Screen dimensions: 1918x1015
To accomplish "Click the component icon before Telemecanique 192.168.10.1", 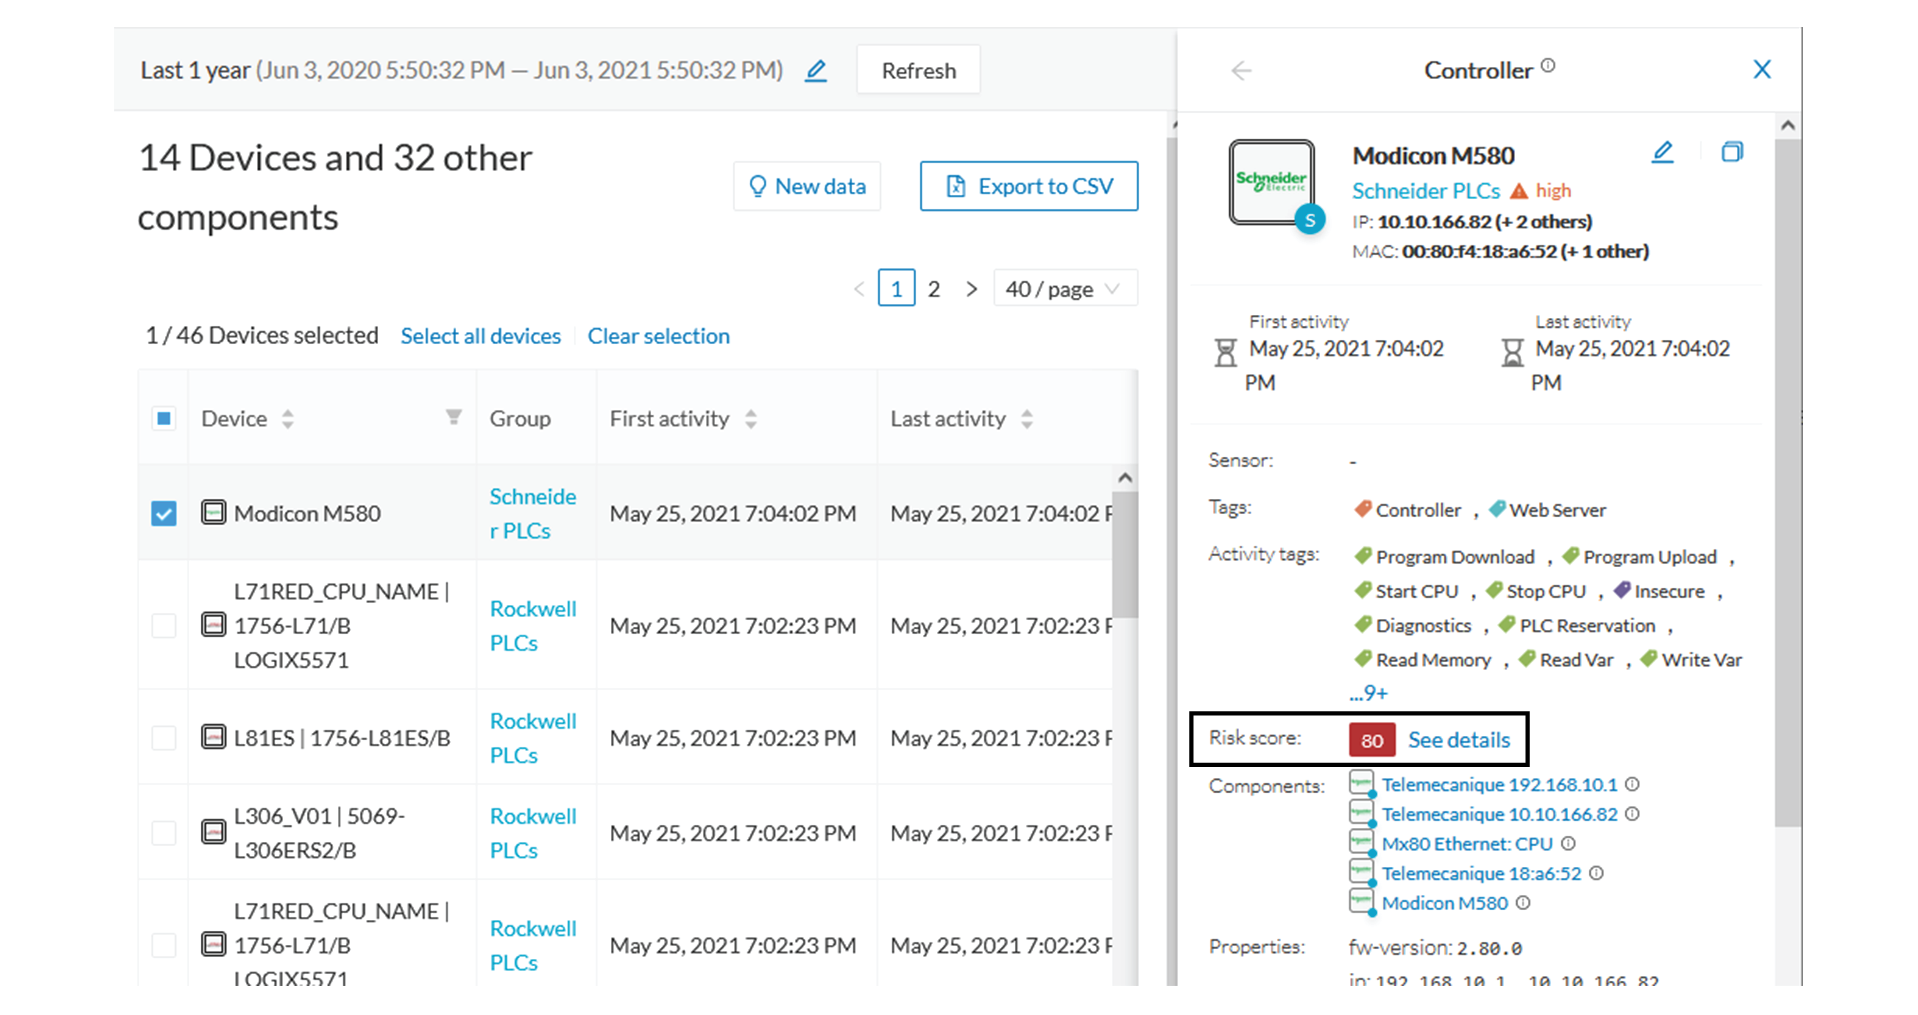I will tap(1361, 783).
